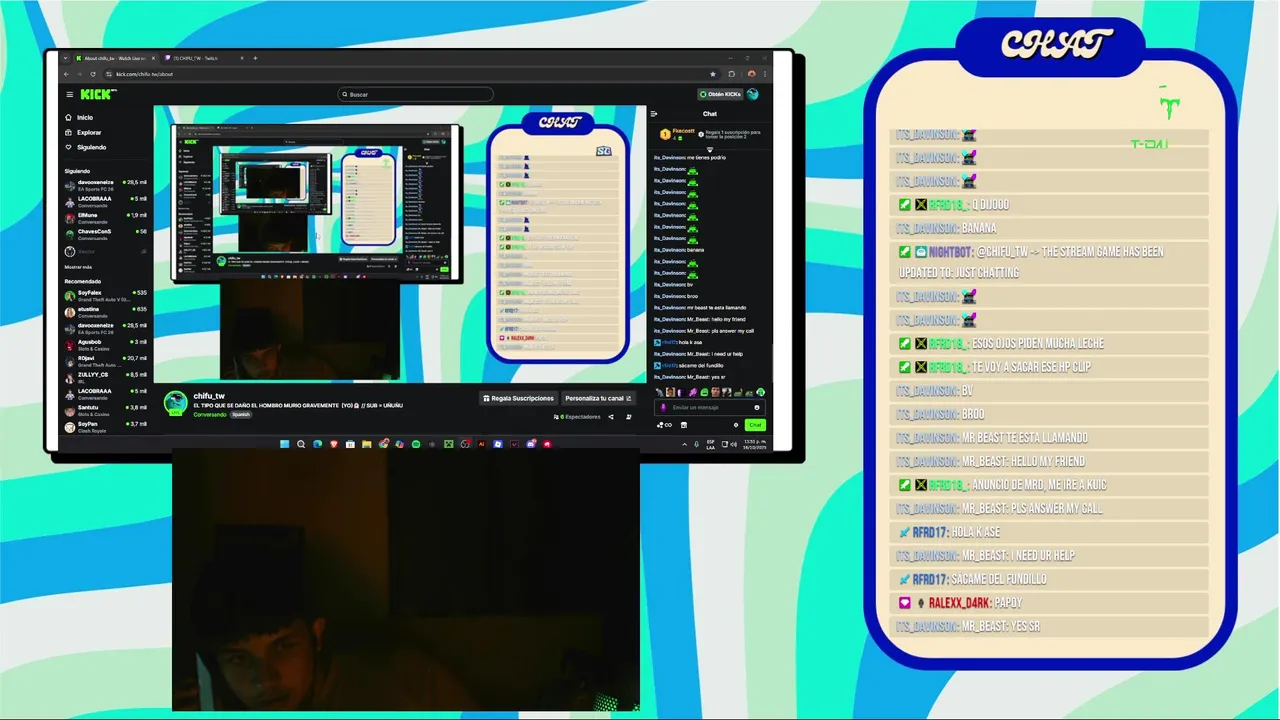1280x720 pixels.
Task: Open the Kick hamburger sidebar menu
Action: pyautogui.click(x=70, y=94)
